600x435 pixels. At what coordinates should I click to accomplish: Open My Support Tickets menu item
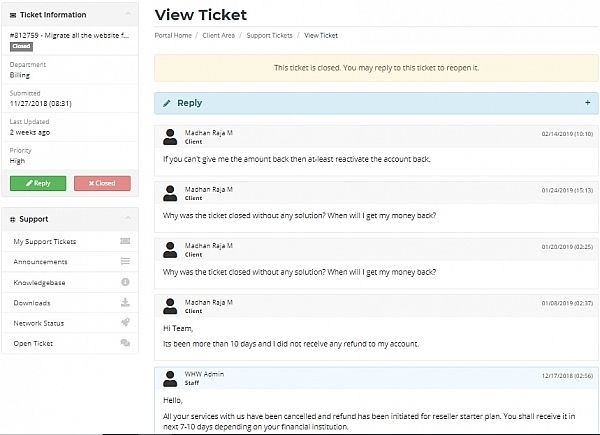click(45, 242)
